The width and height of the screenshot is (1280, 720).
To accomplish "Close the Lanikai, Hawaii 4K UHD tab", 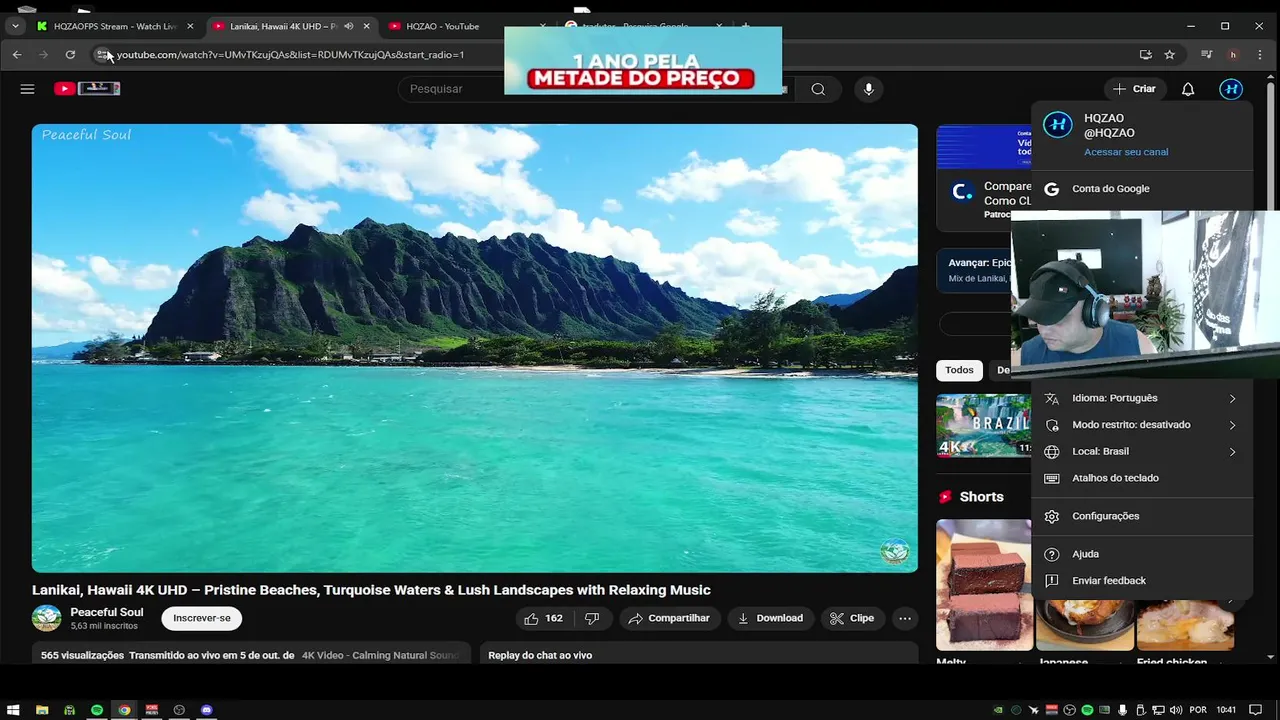I will [x=366, y=26].
